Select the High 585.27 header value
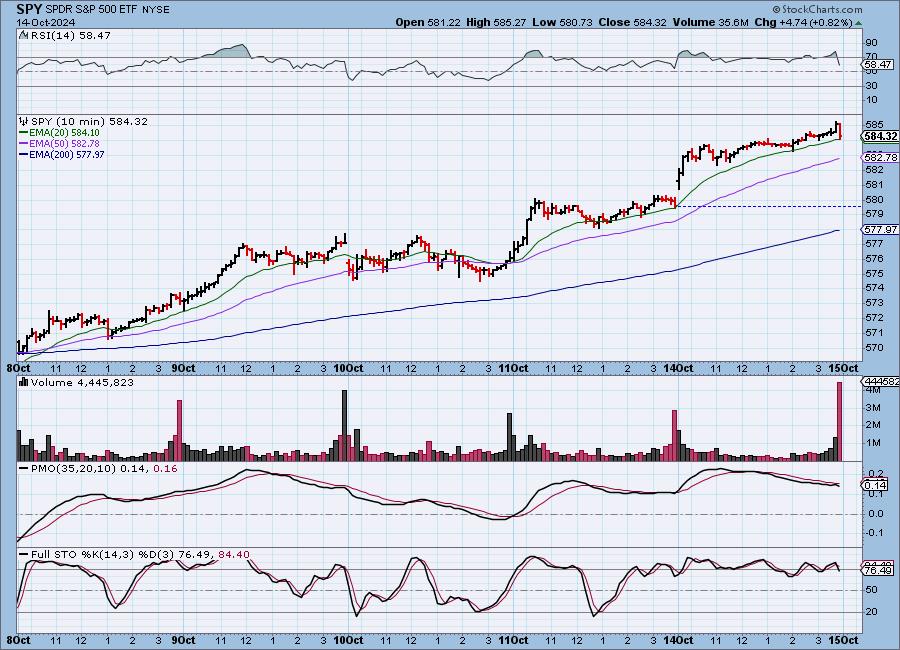The height and width of the screenshot is (650, 900). coord(496,22)
